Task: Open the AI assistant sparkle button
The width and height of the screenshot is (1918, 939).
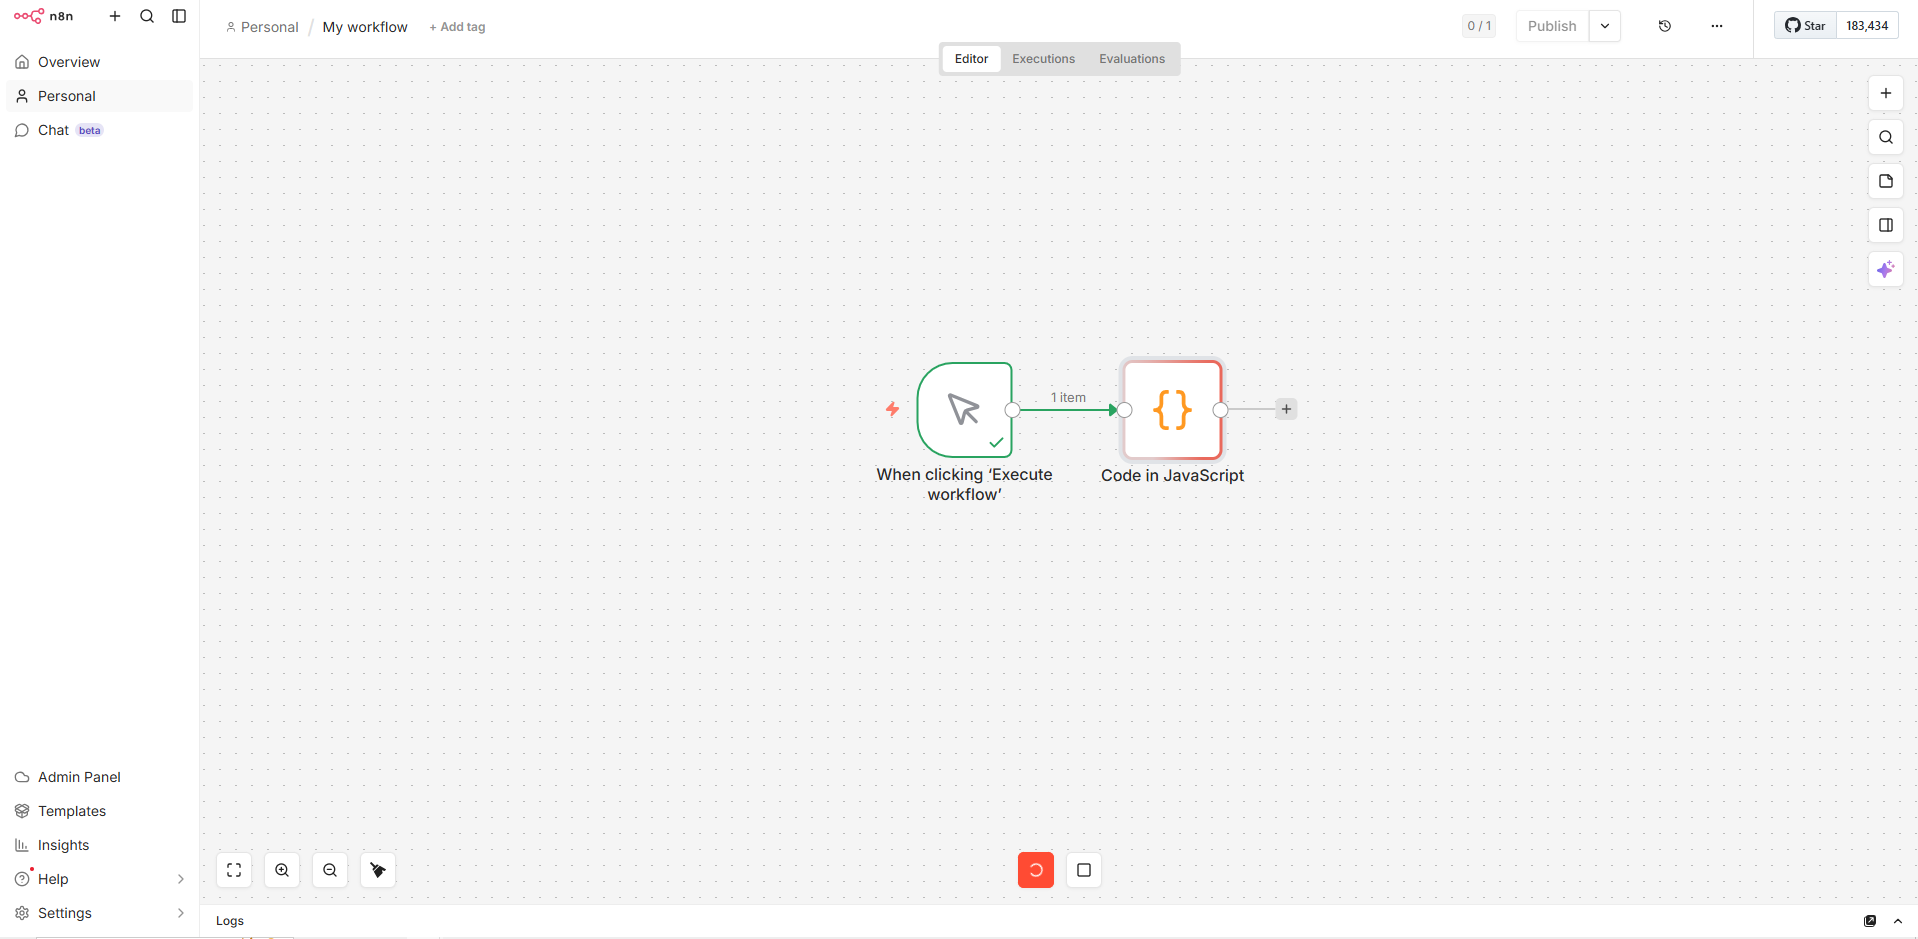Action: coord(1886,269)
